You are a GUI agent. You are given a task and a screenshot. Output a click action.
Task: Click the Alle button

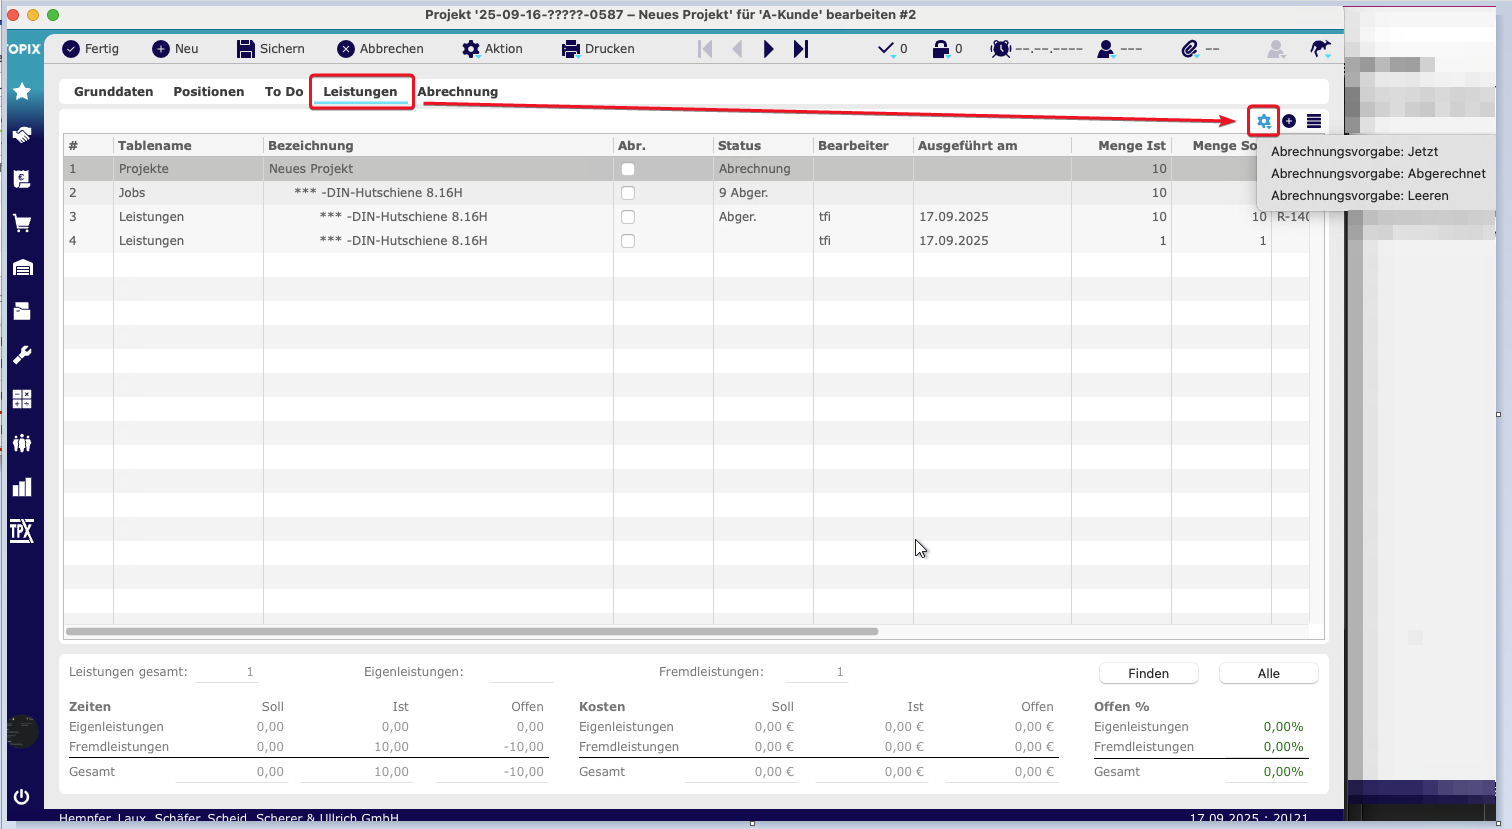pyautogui.click(x=1269, y=674)
